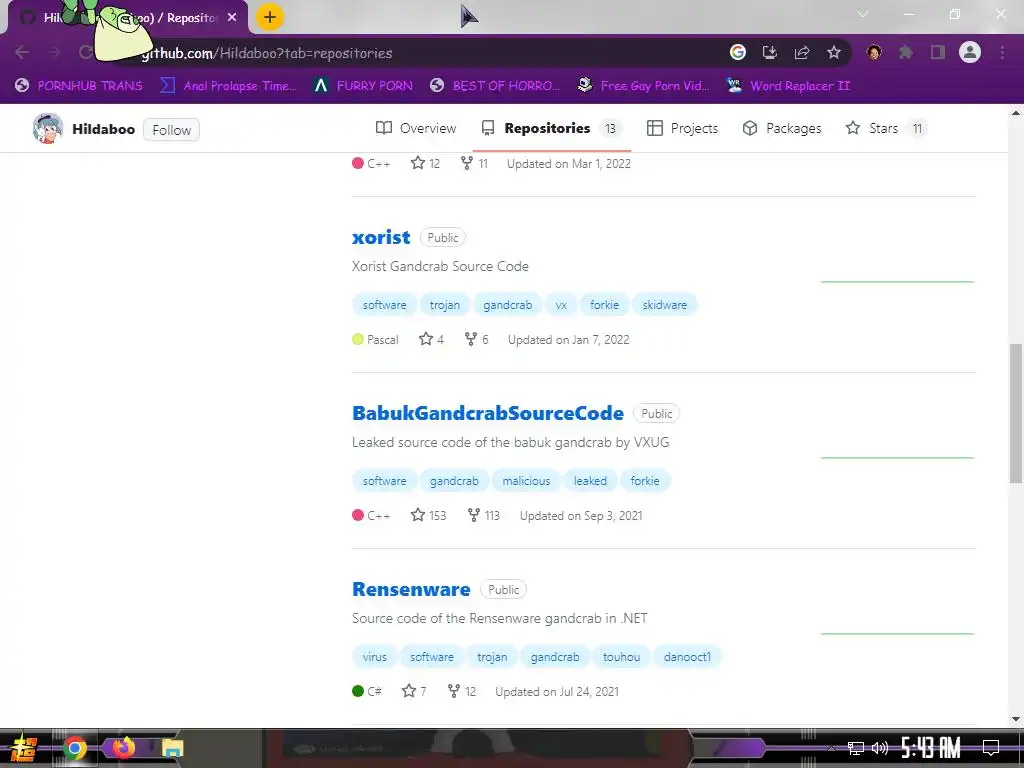Click the 5:43 AM taskbar clock

coord(931,747)
